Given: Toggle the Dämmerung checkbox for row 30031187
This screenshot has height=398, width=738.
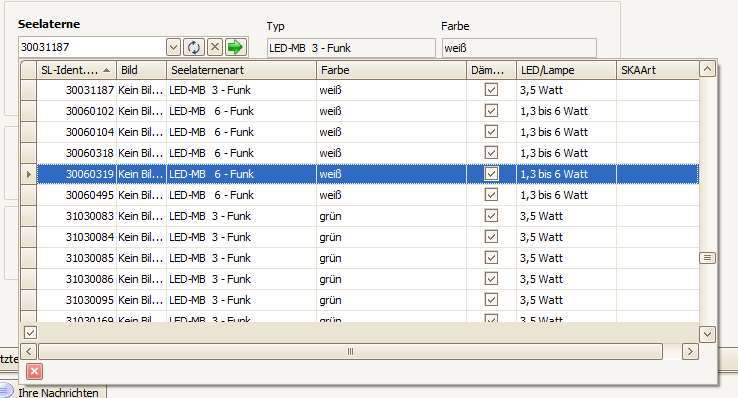Looking at the screenshot, I should point(491,89).
